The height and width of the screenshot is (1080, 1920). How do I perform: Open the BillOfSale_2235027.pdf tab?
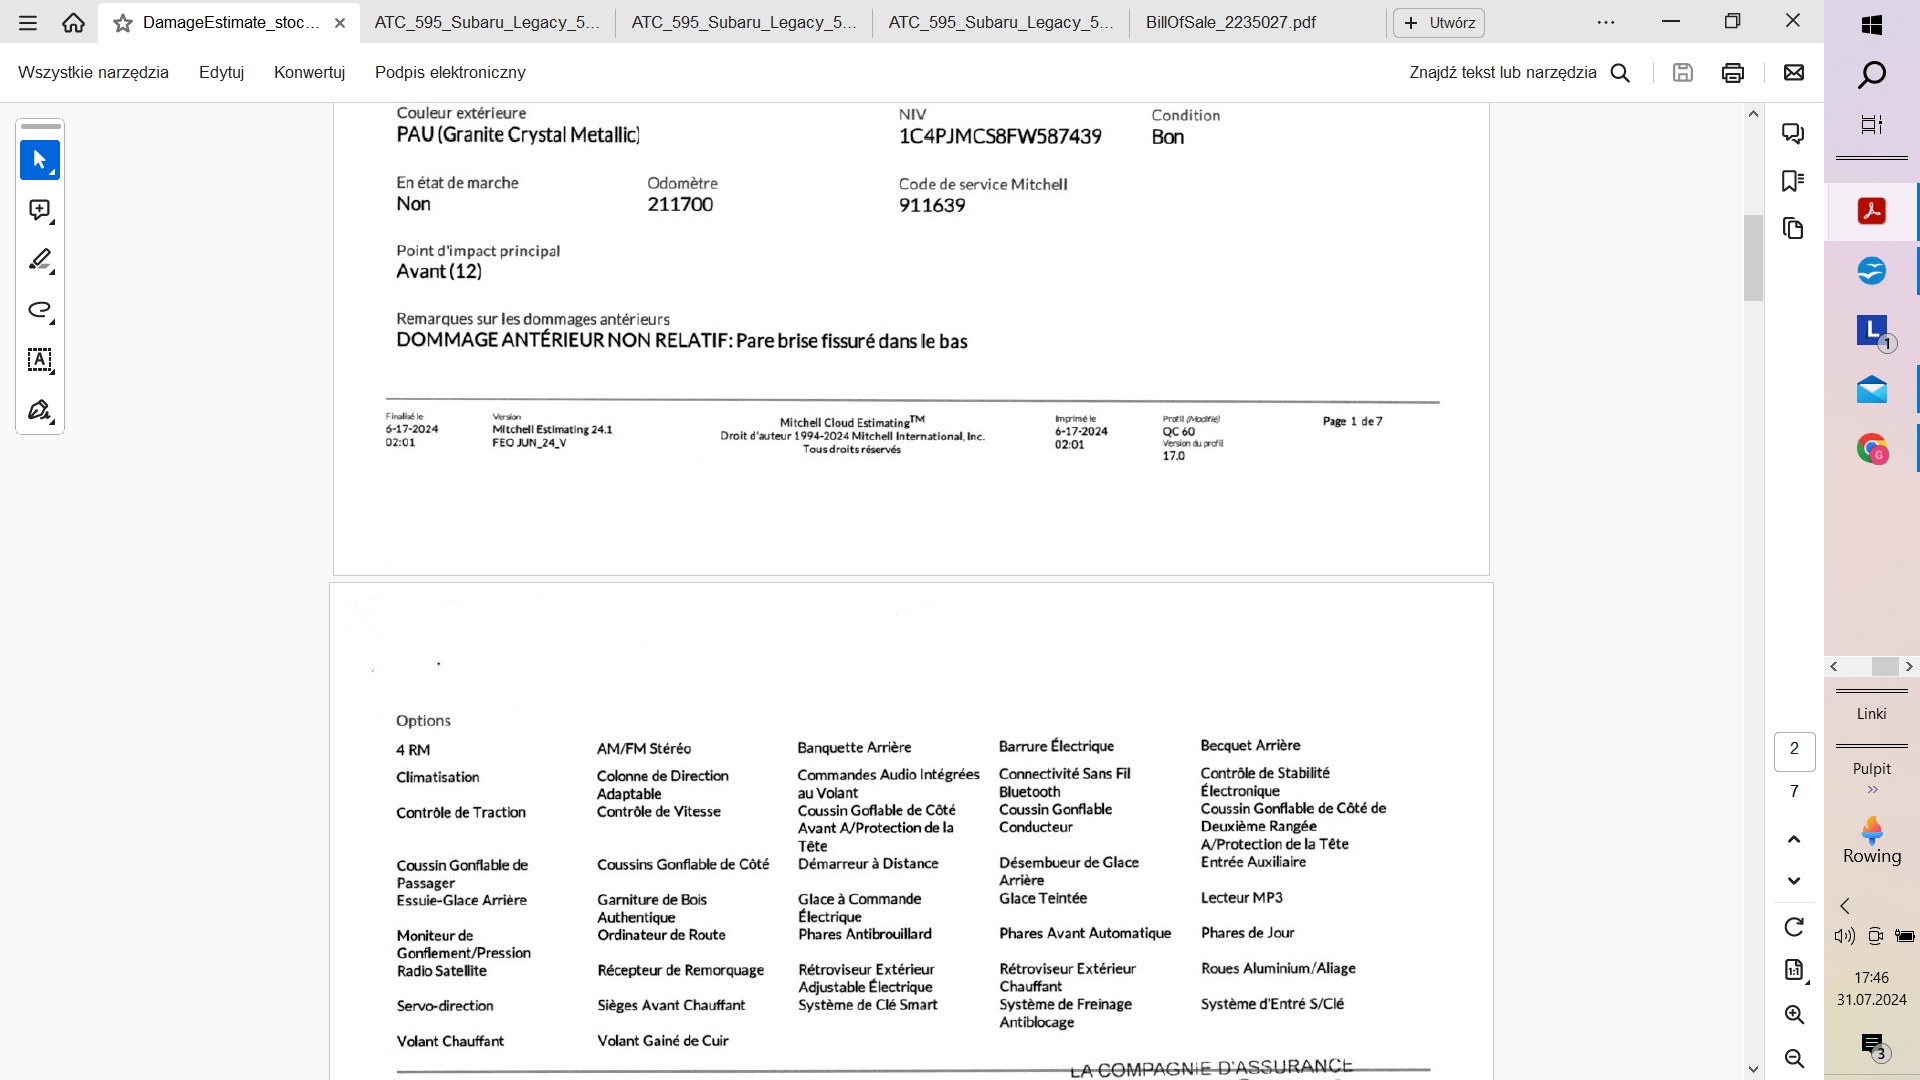(1231, 22)
